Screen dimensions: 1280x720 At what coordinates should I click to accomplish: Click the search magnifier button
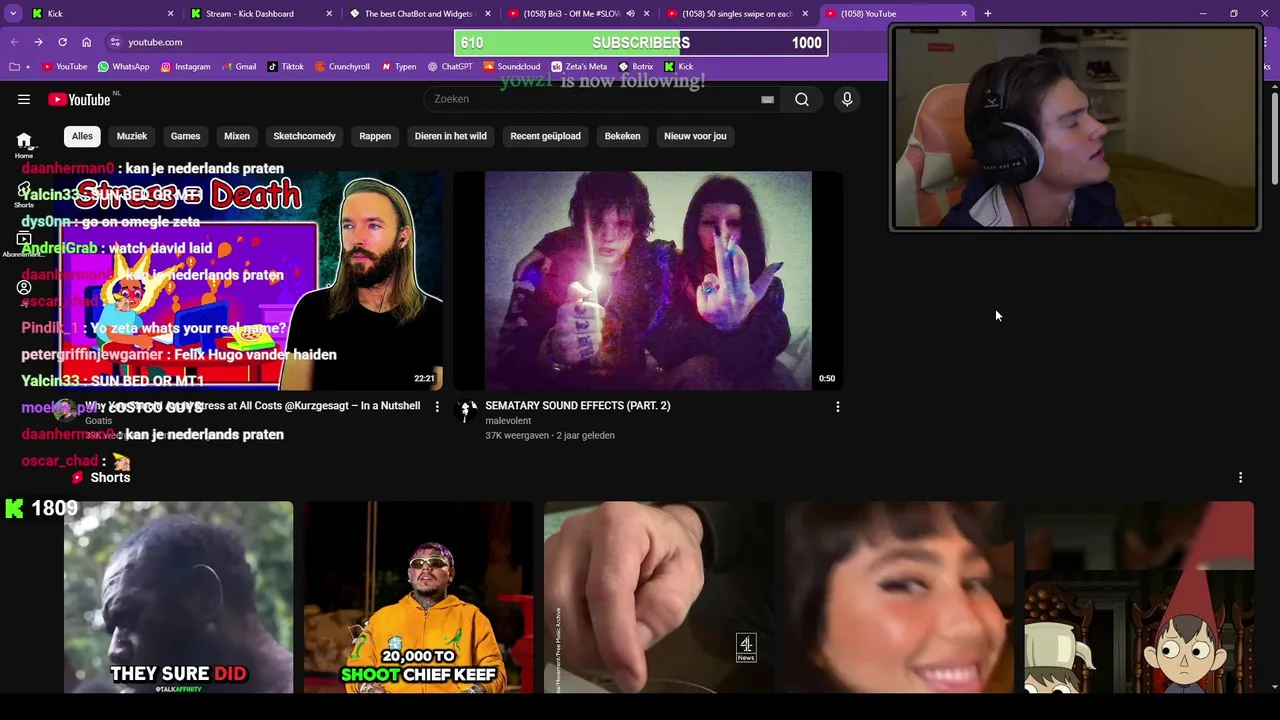(802, 99)
